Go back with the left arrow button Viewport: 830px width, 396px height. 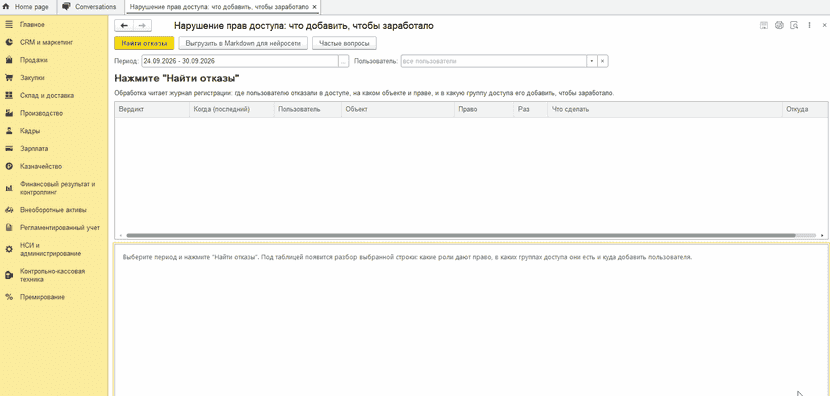point(124,25)
